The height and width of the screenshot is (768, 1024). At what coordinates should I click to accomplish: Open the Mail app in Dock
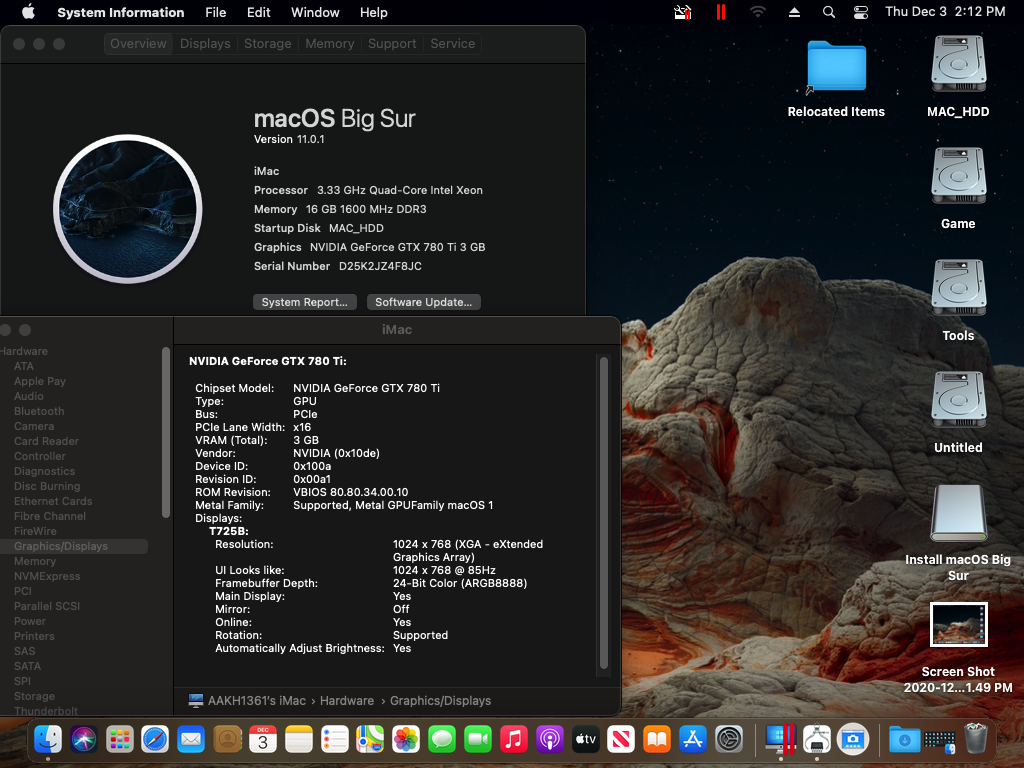(x=191, y=740)
